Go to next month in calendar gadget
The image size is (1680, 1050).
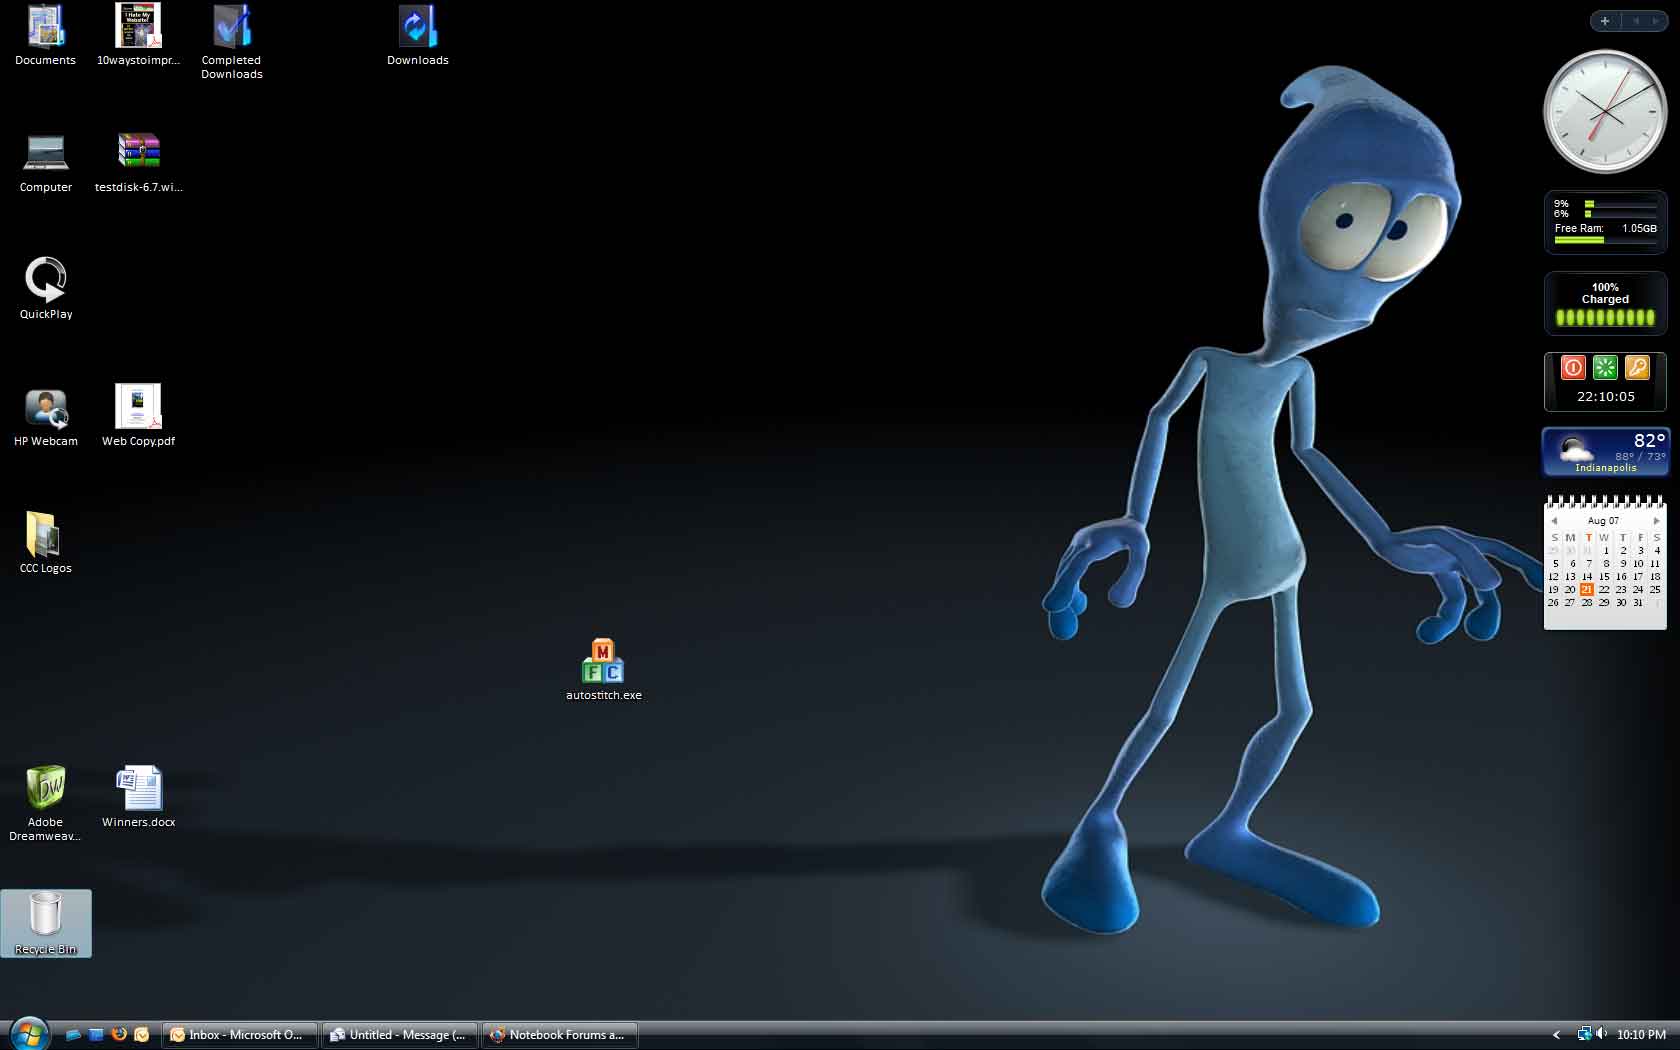click(1657, 521)
